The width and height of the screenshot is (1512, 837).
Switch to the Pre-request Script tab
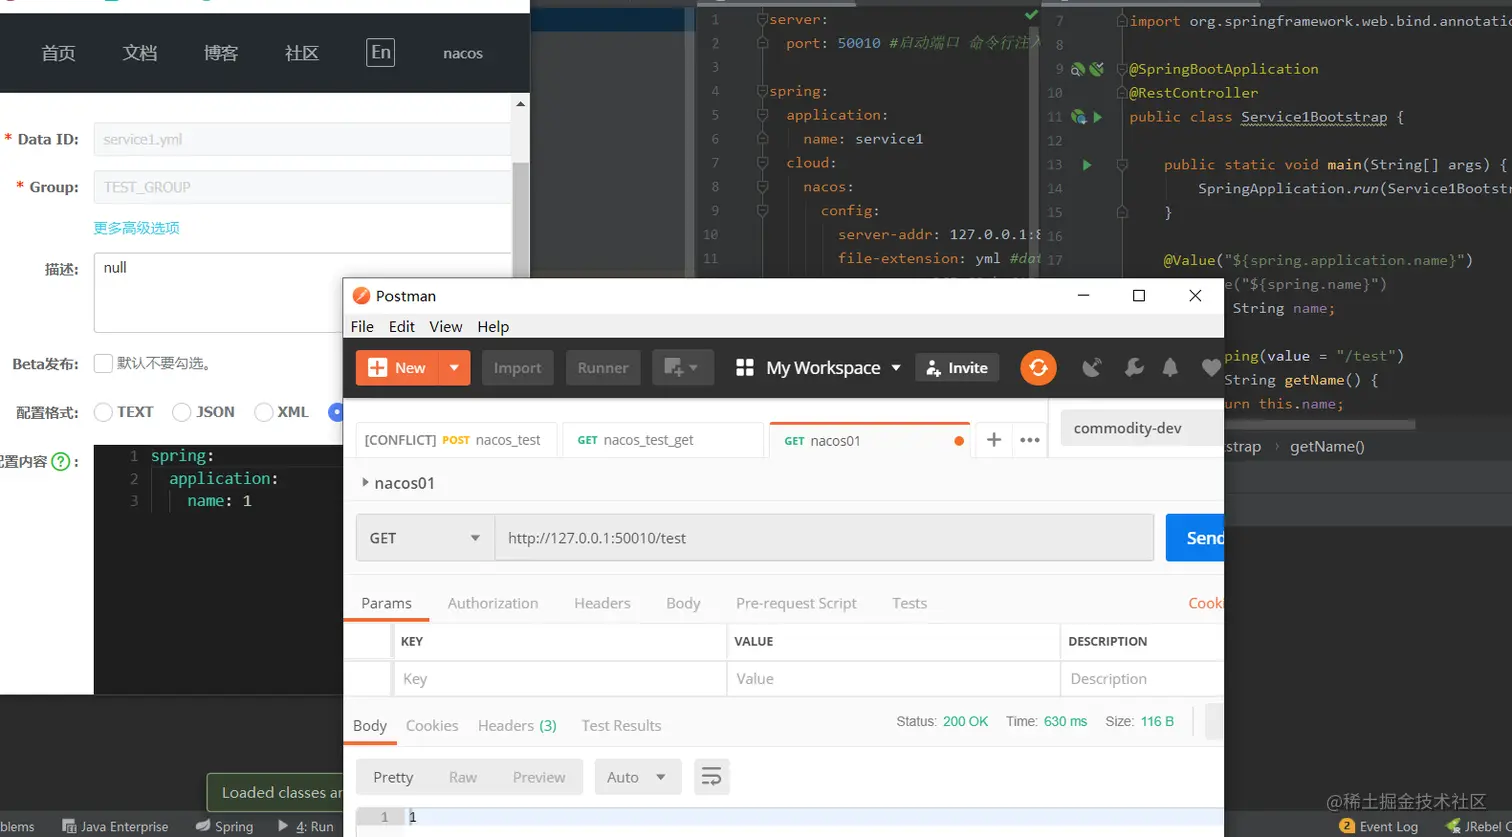(796, 603)
